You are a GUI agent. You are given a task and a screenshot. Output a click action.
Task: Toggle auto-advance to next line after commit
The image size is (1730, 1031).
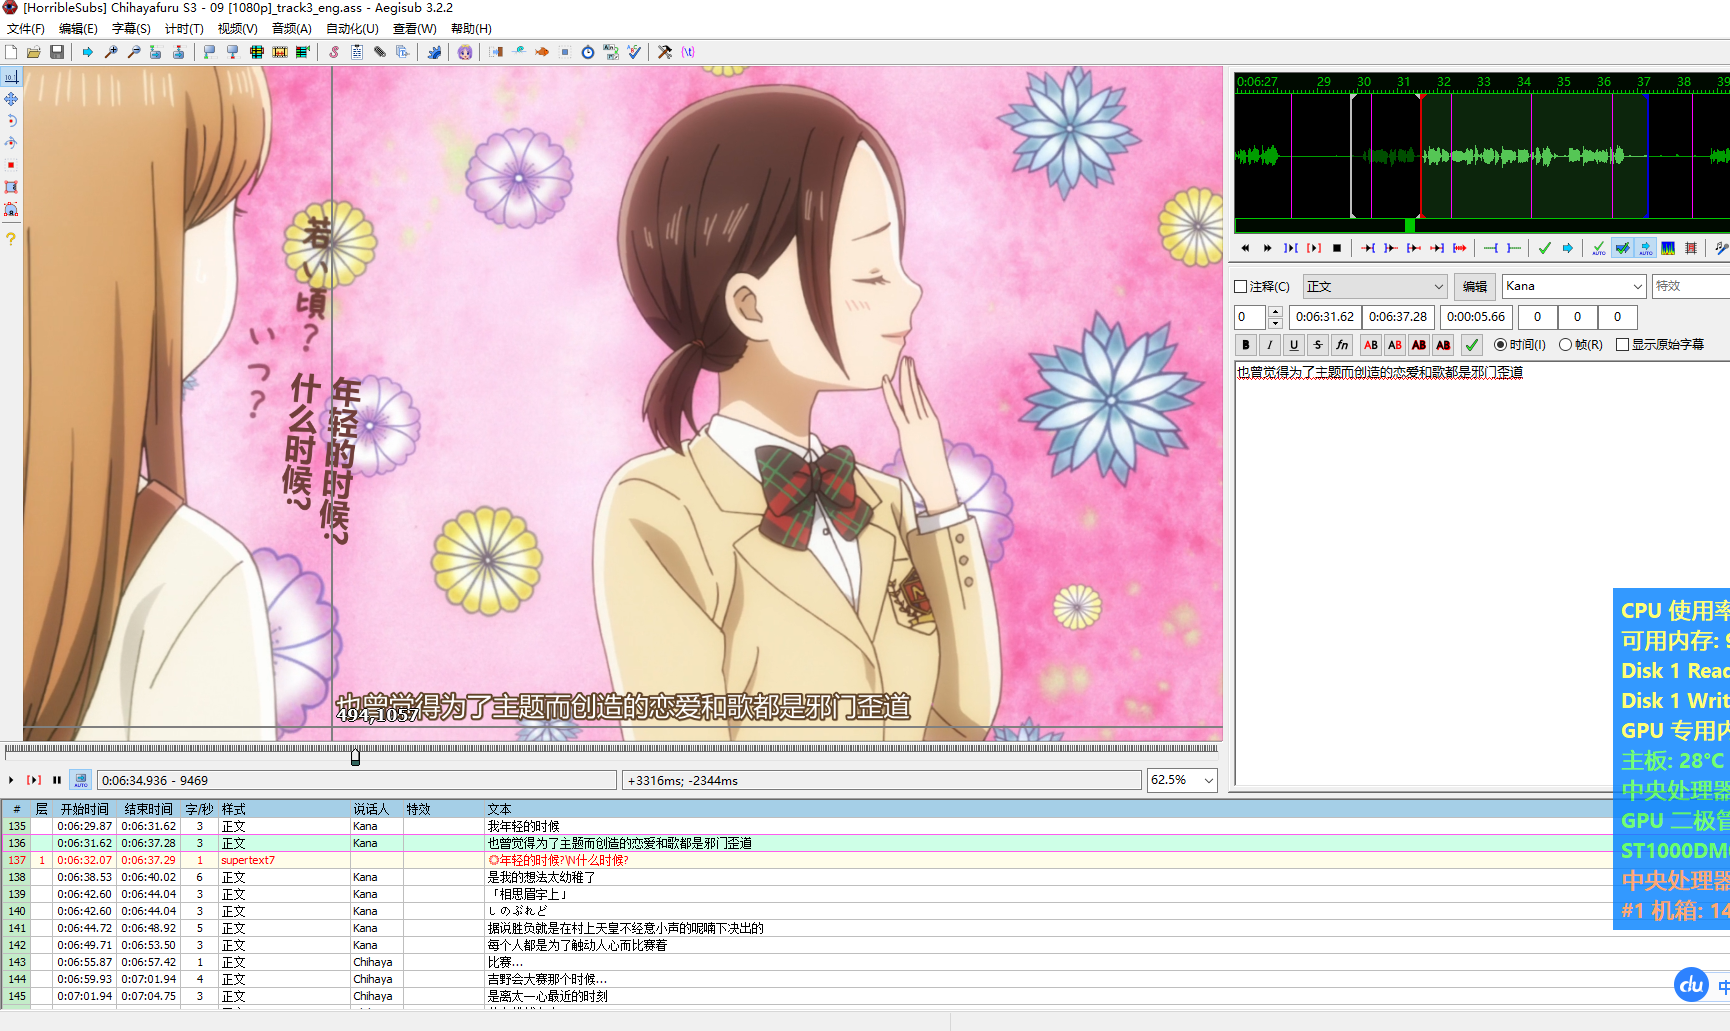pyautogui.click(x=1622, y=248)
